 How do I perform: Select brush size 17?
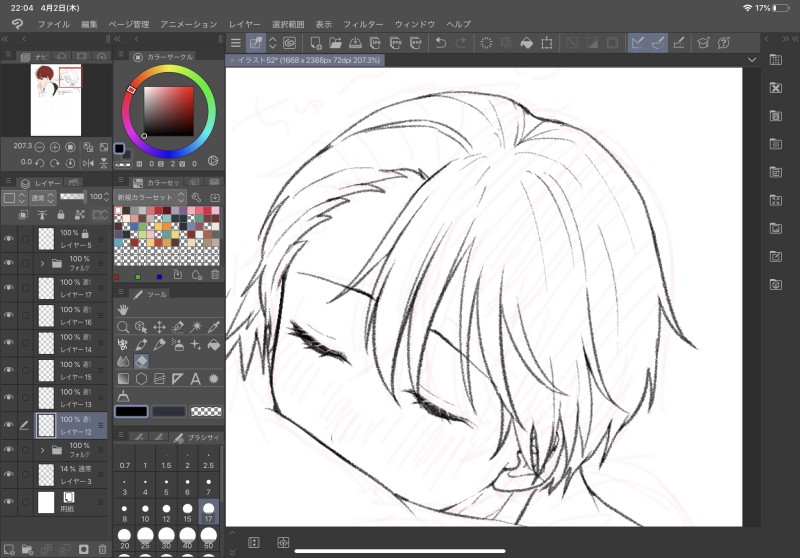208,512
